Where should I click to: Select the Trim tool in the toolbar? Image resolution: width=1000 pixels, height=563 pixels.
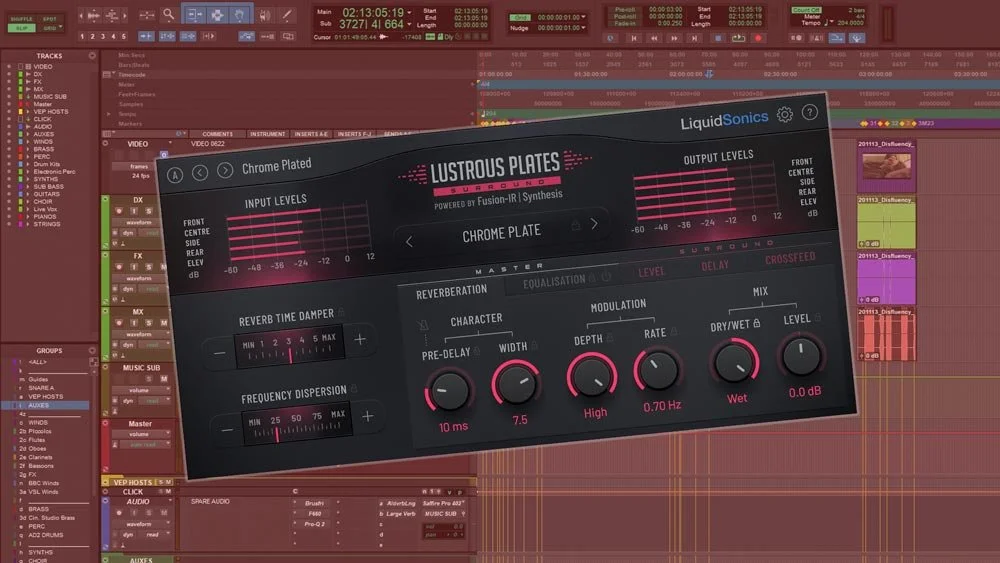pyautogui.click(x=194, y=14)
